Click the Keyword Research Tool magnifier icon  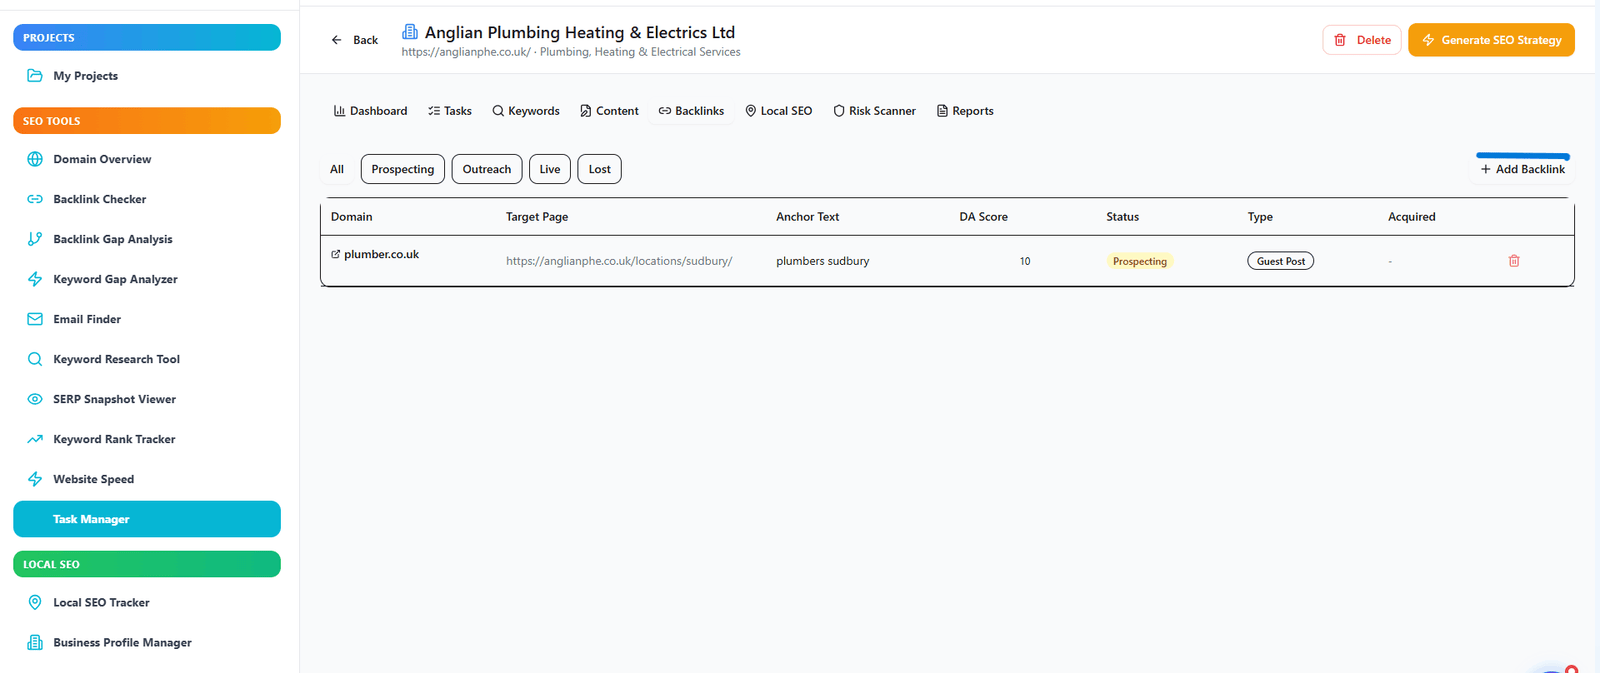pos(35,359)
